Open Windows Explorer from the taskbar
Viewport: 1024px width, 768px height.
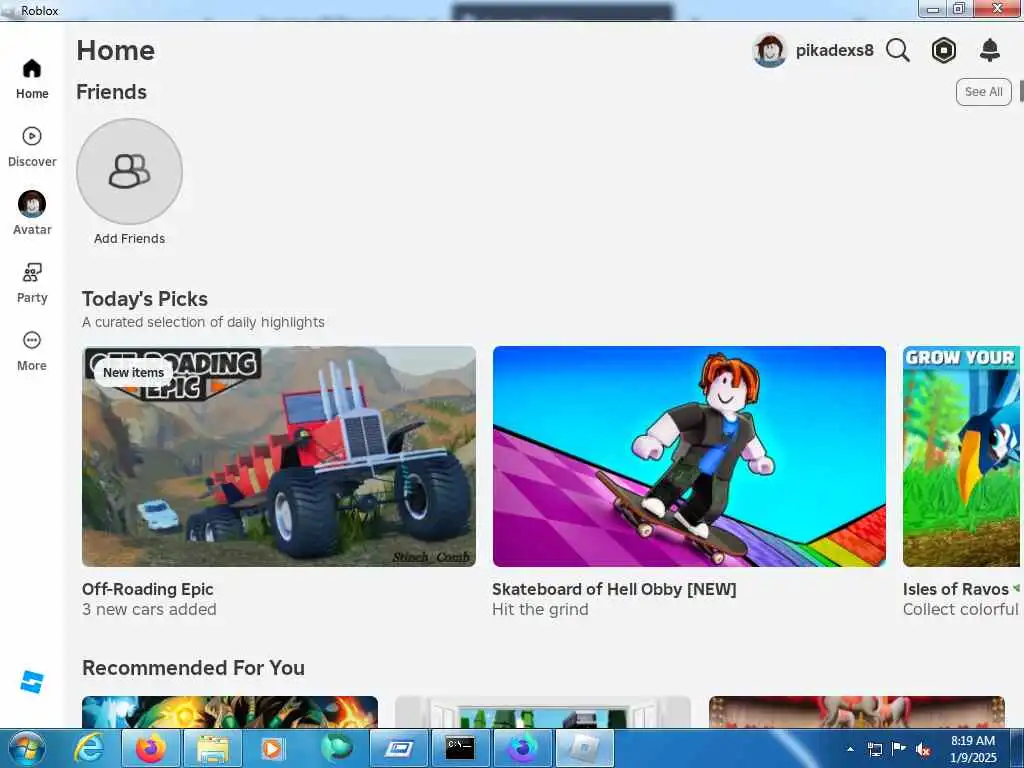(x=213, y=748)
